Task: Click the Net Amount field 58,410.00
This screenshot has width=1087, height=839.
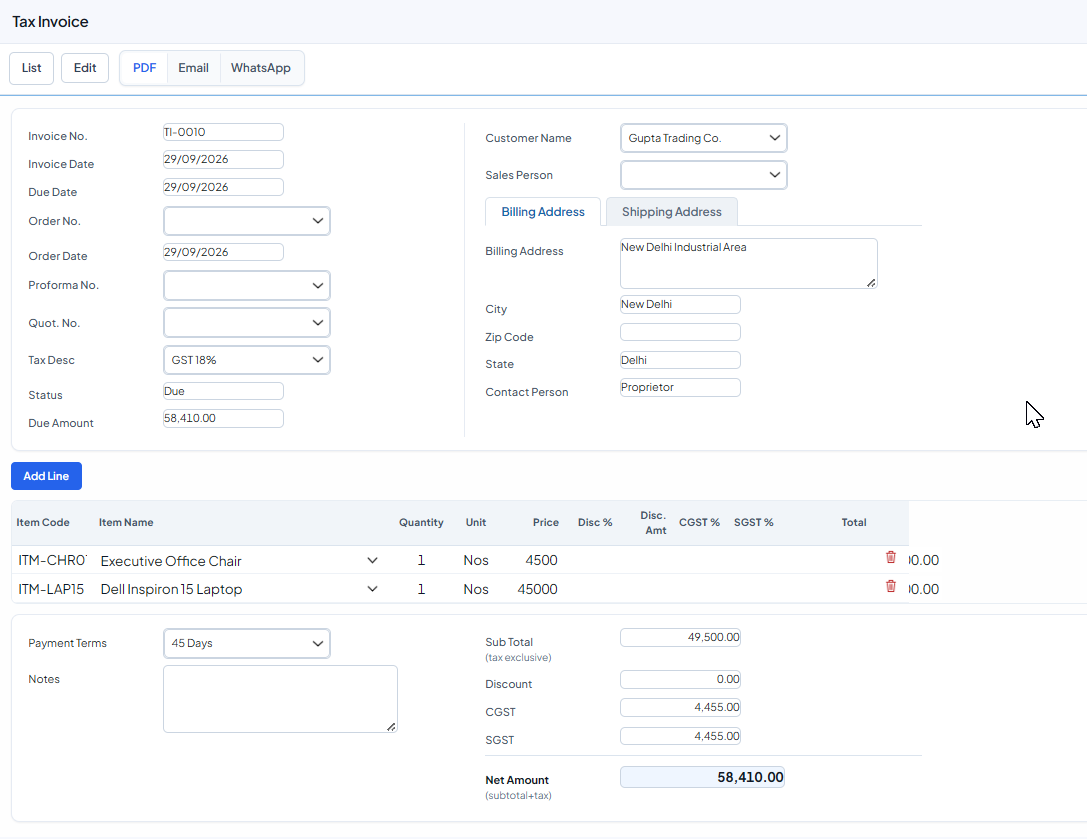Action: pos(702,777)
